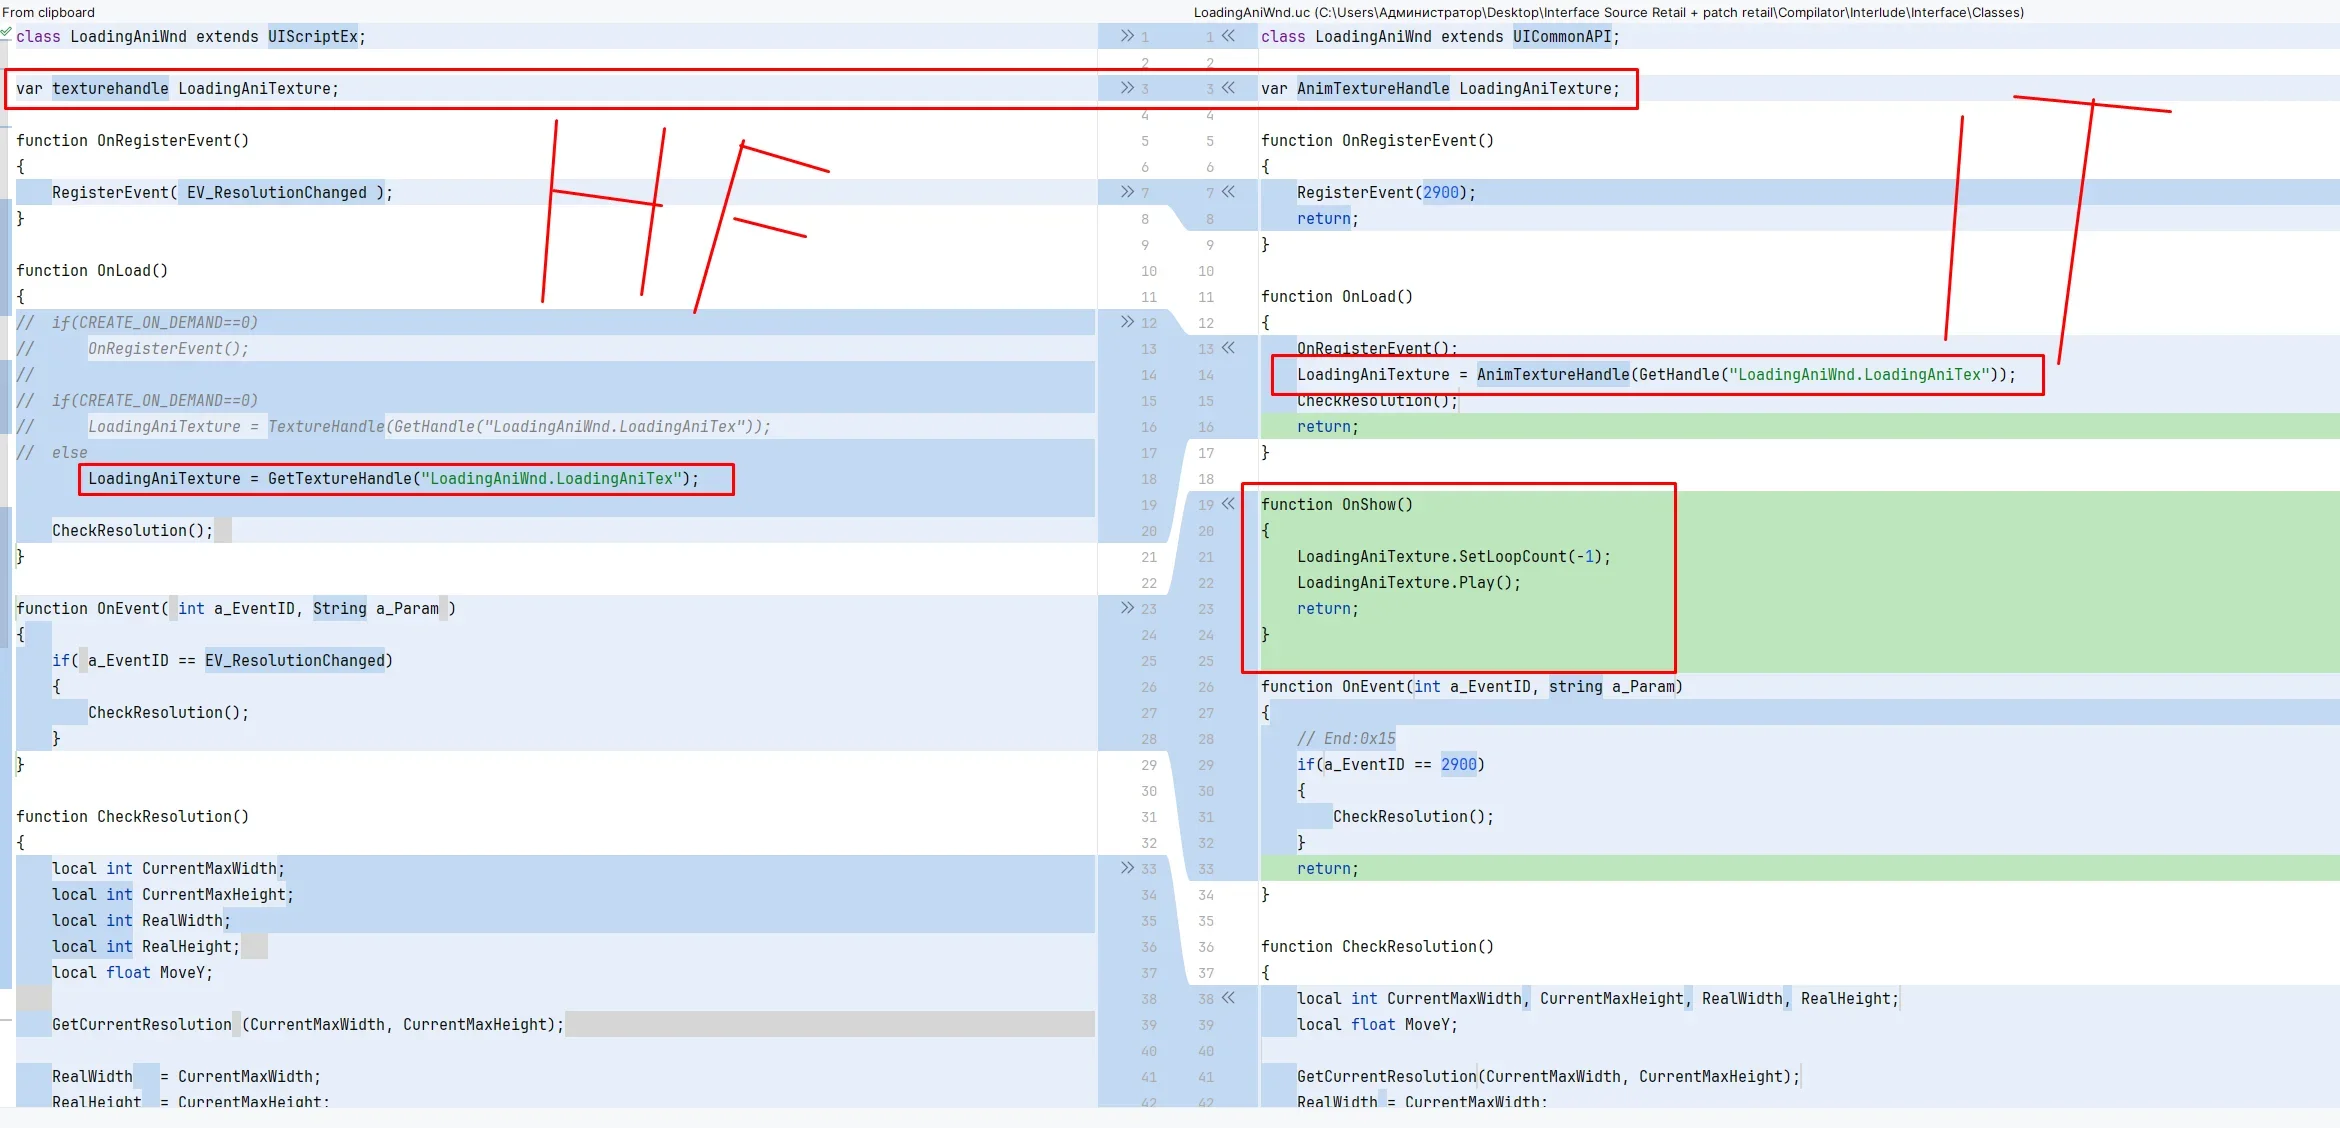This screenshot has width=2340, height=1128.
Task: Apply right RegisterEvent(2900) change arrow, line 7
Action: (x=1228, y=192)
